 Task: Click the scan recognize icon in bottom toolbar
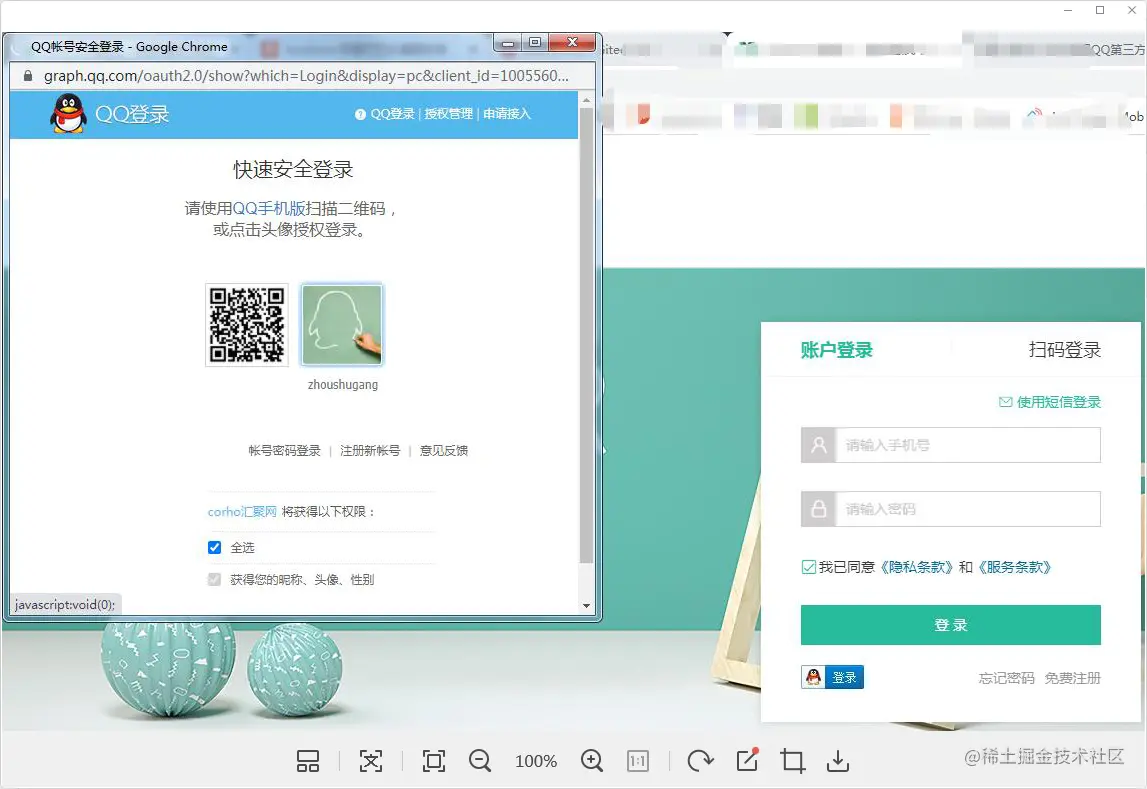[371, 761]
